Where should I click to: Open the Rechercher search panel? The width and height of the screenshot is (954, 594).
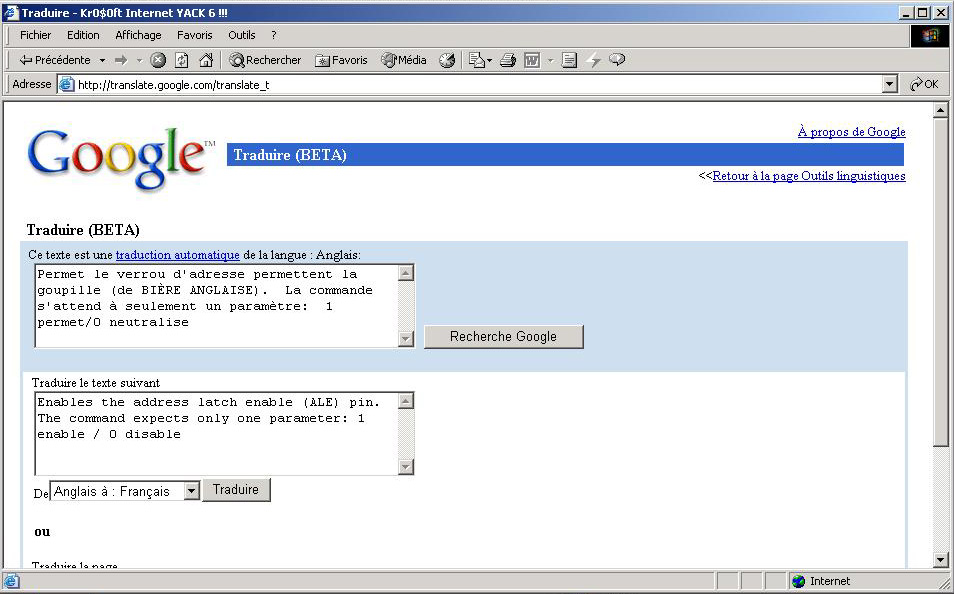click(265, 60)
